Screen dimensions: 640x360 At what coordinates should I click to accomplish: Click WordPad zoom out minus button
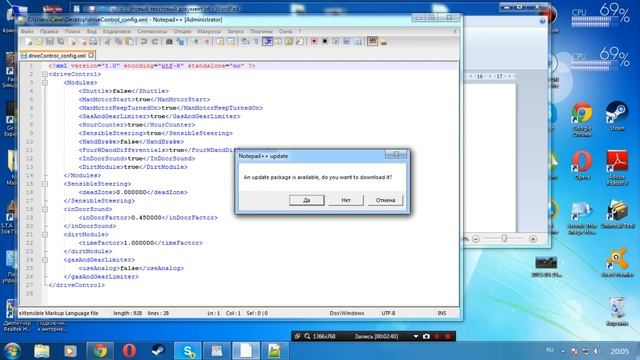pyautogui.click(x=476, y=239)
